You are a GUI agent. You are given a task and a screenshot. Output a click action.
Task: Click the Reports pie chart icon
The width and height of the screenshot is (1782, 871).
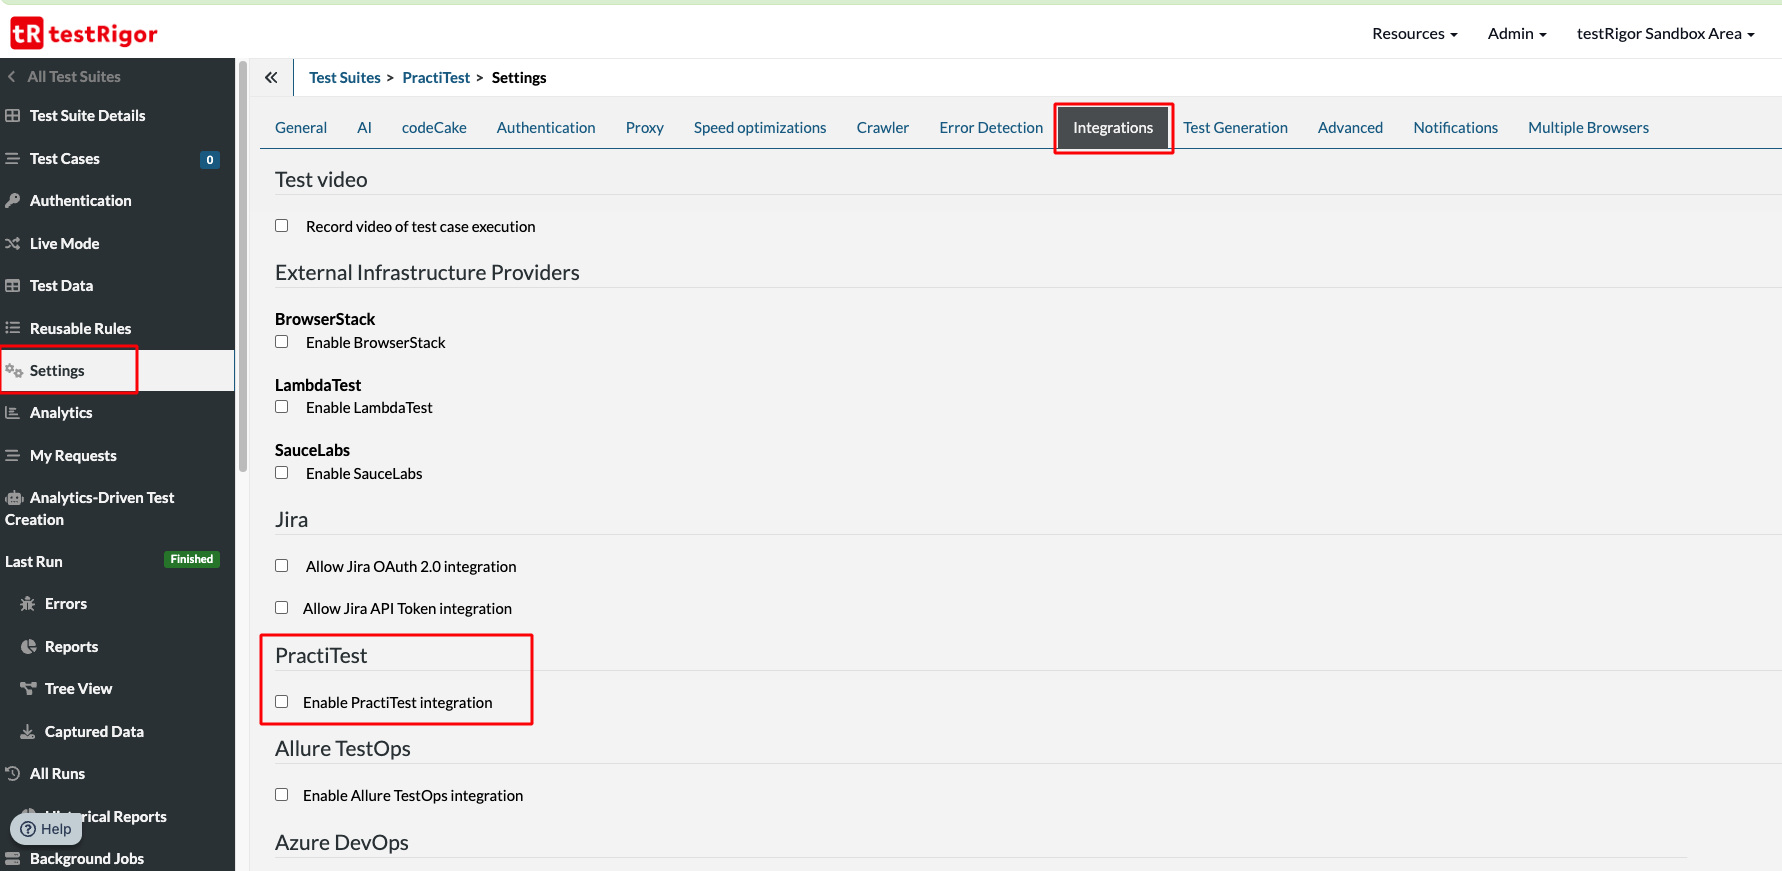click(x=28, y=647)
